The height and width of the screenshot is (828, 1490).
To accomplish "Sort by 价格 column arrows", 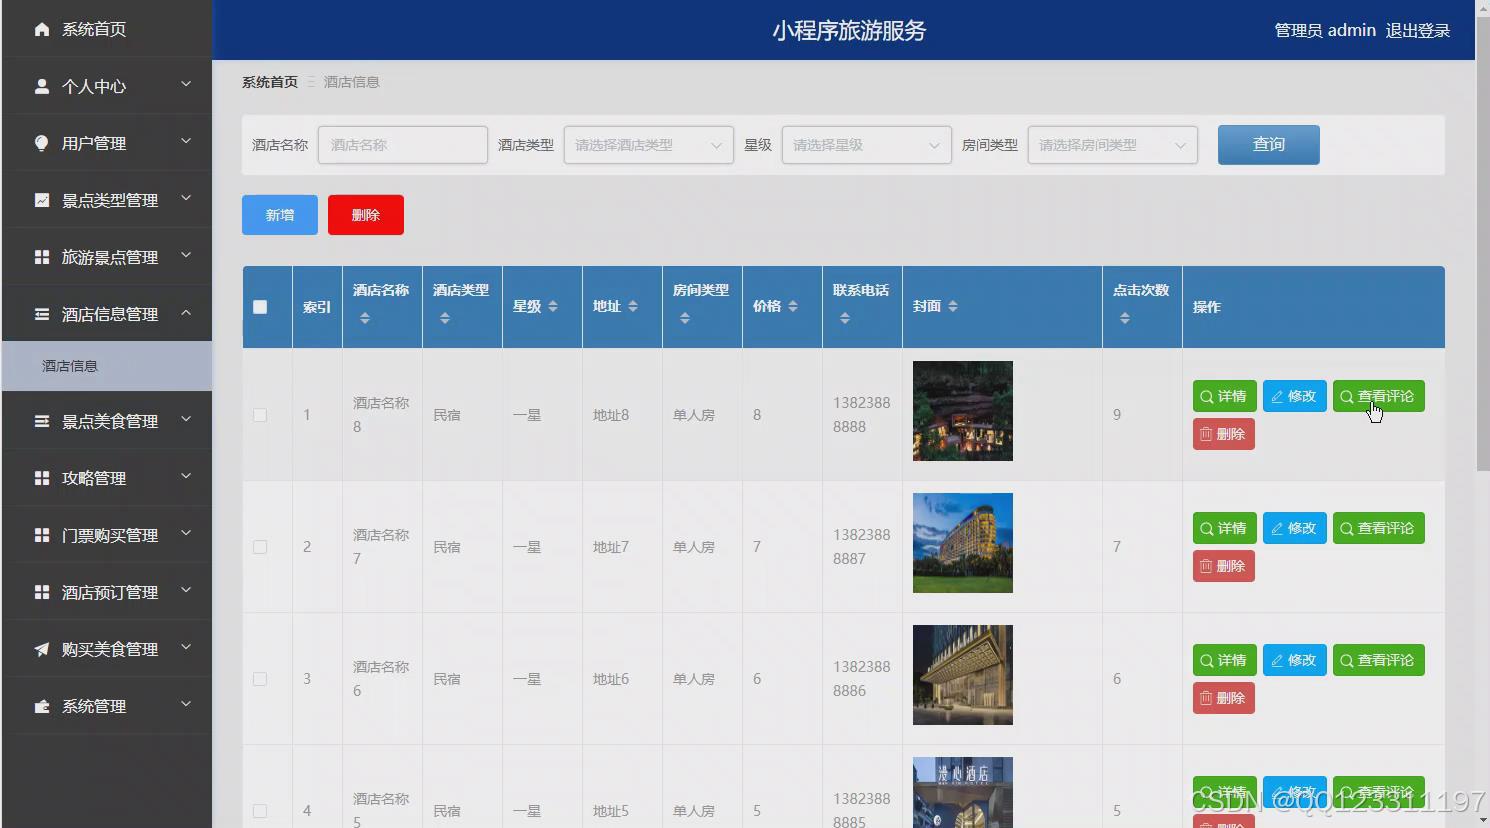I will pyautogui.click(x=793, y=306).
